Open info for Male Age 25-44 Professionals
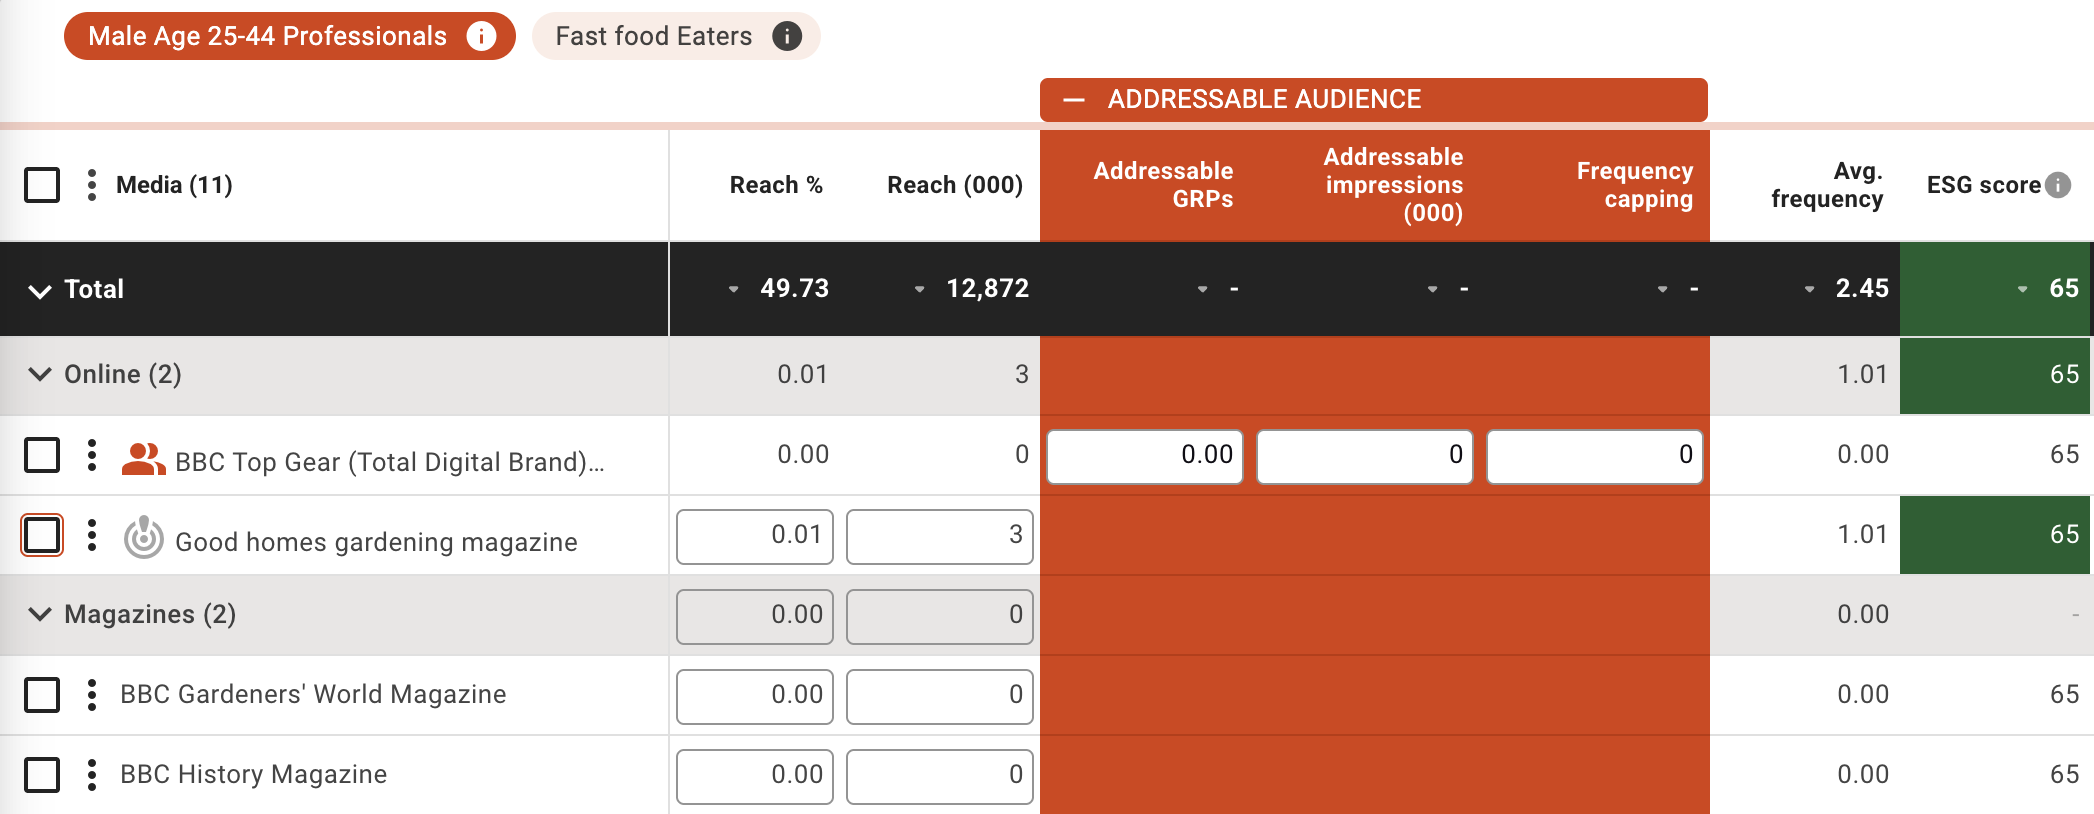The height and width of the screenshot is (814, 2094). 481,36
